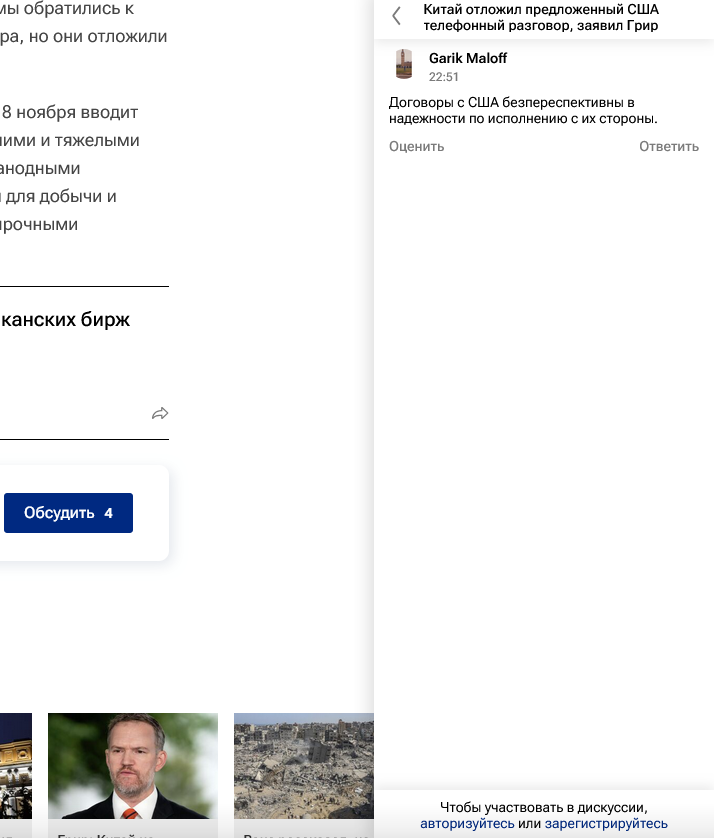Open the headline ending in 'канских бирж'
714x838 pixels.
65,320
